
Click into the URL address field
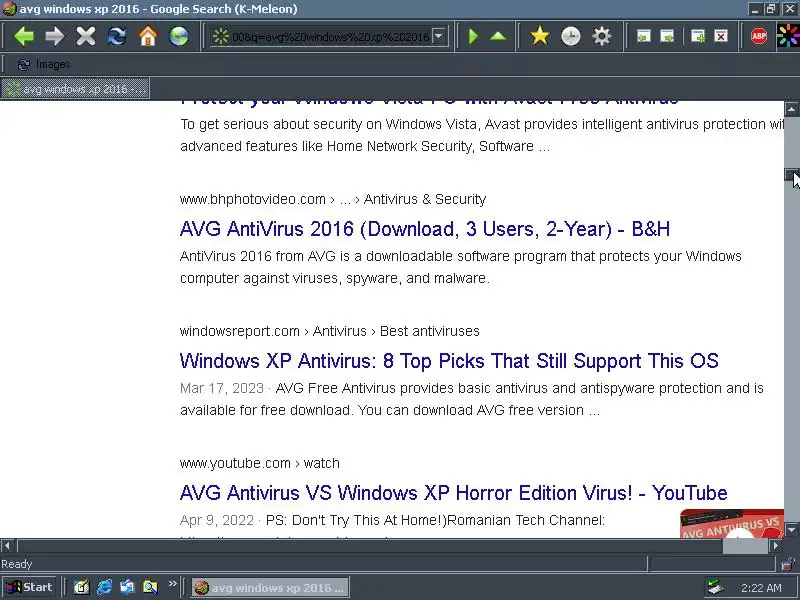click(330, 37)
